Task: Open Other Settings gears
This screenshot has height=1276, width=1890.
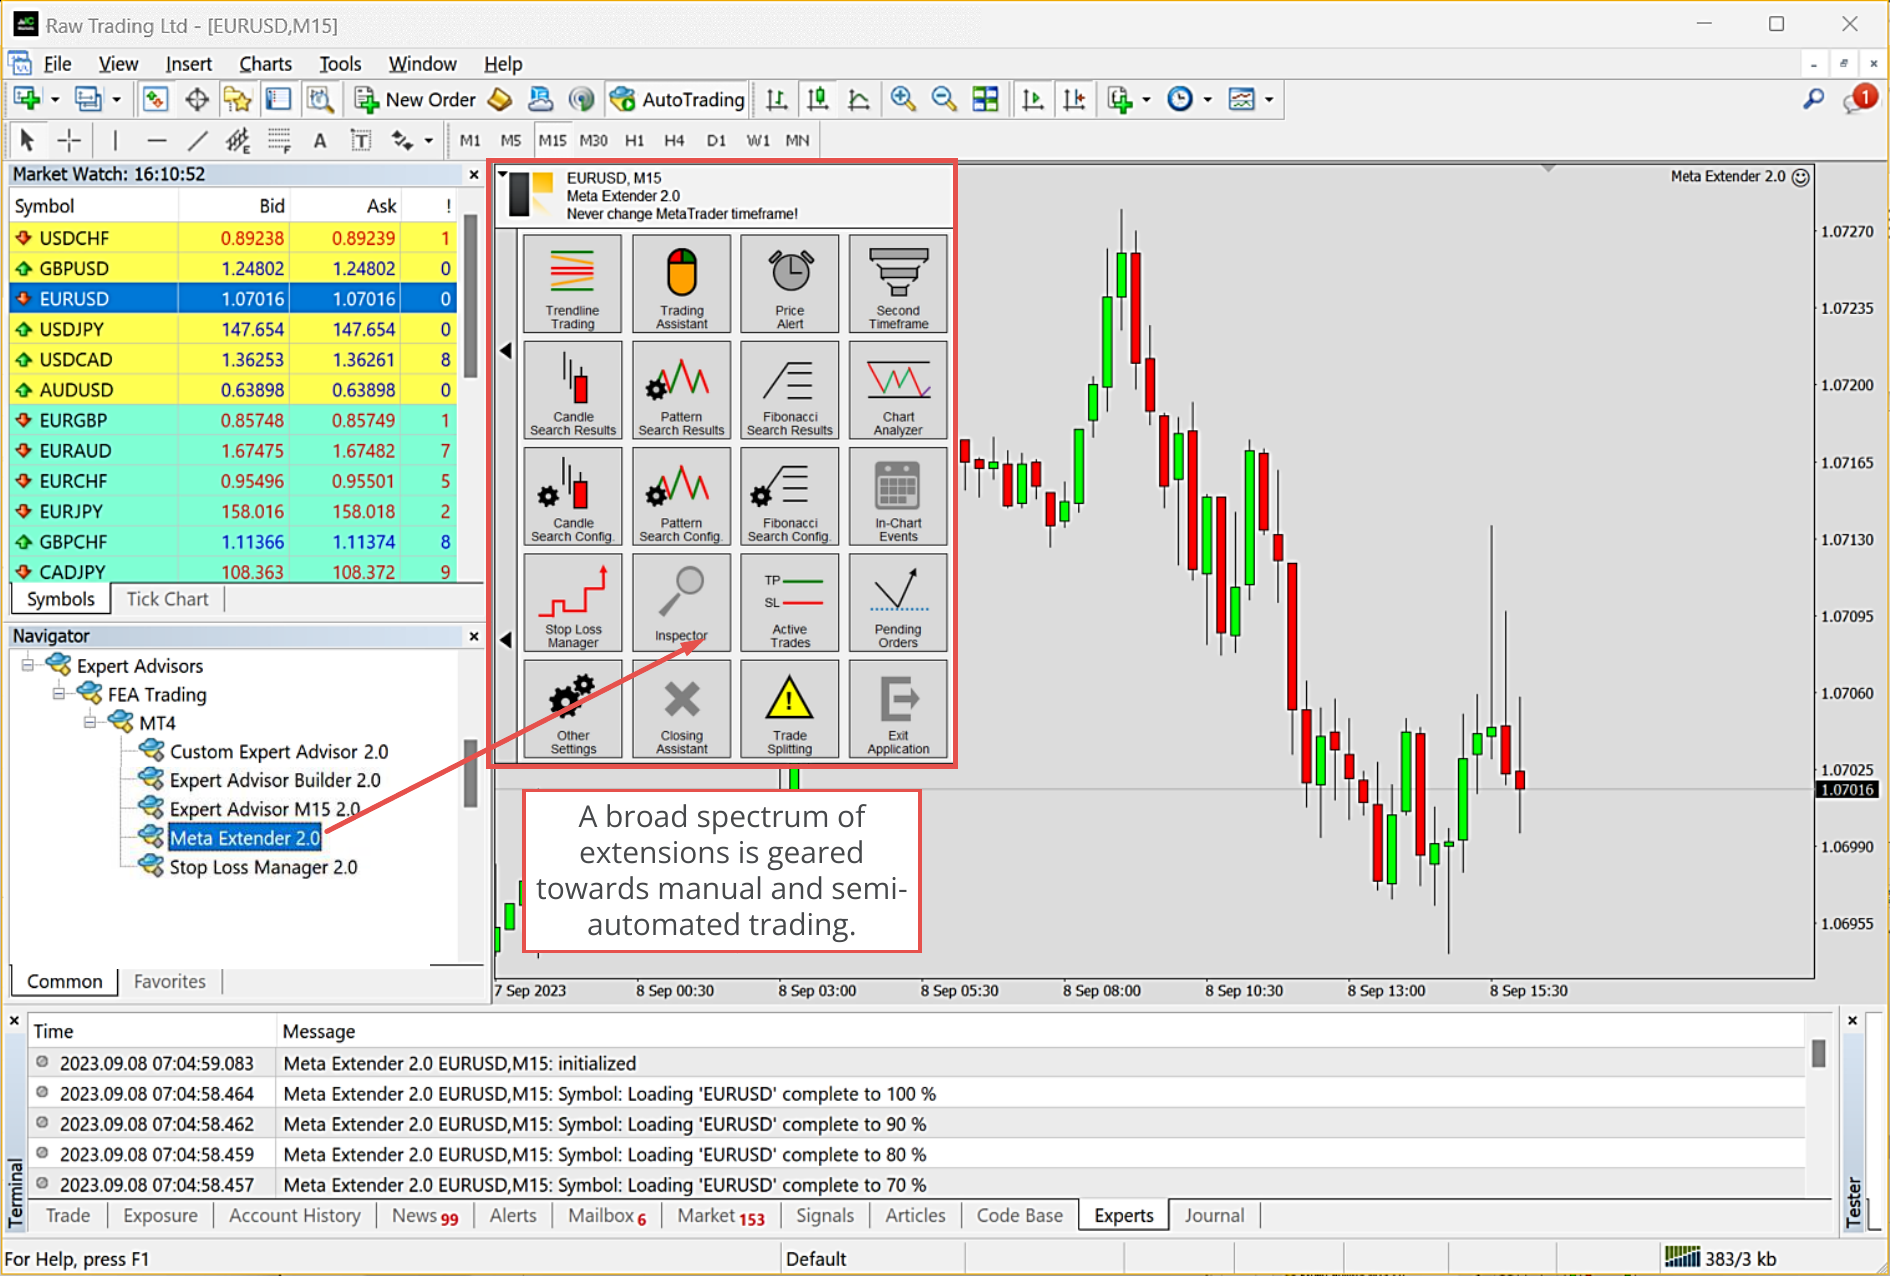Action: 572,709
